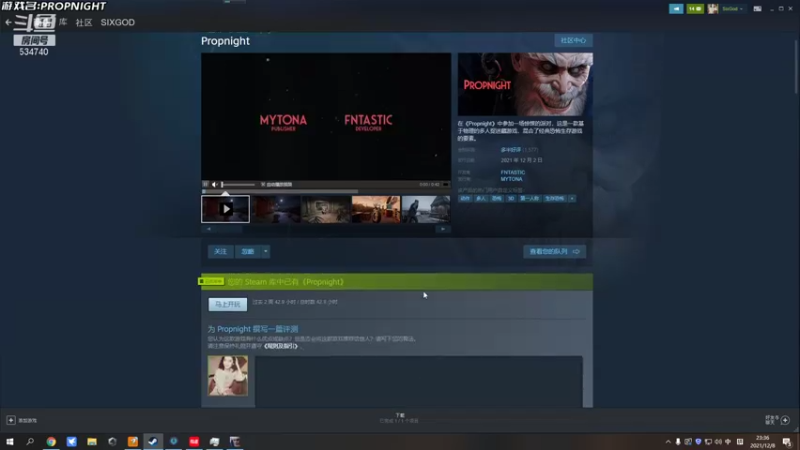Expand the SixGod account name dropdown
Screen dimensions: 800x450
click(x=732, y=9)
